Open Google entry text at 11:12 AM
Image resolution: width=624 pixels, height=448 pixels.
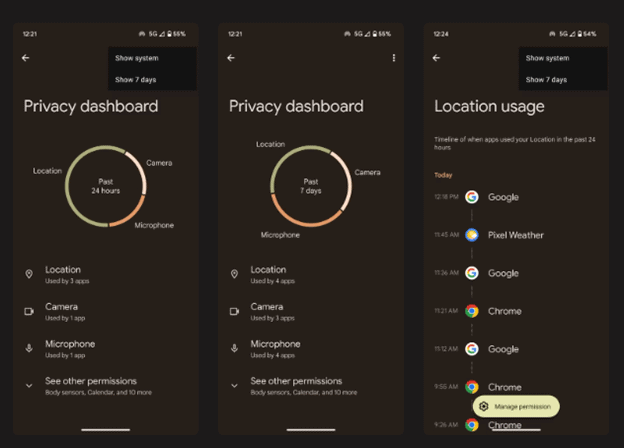(x=503, y=349)
